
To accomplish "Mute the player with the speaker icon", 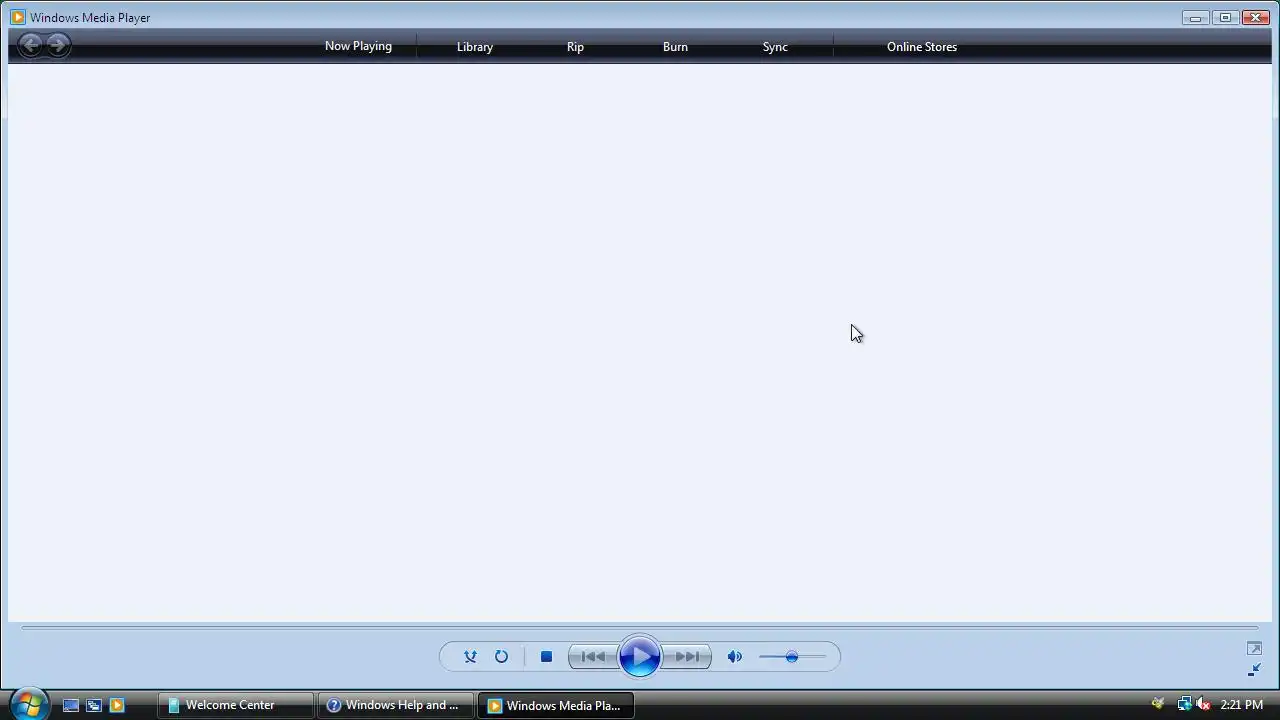I will tap(735, 657).
